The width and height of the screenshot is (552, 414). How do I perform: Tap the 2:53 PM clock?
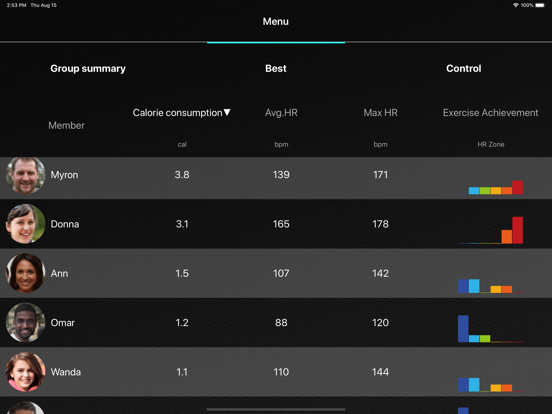pos(17,5)
